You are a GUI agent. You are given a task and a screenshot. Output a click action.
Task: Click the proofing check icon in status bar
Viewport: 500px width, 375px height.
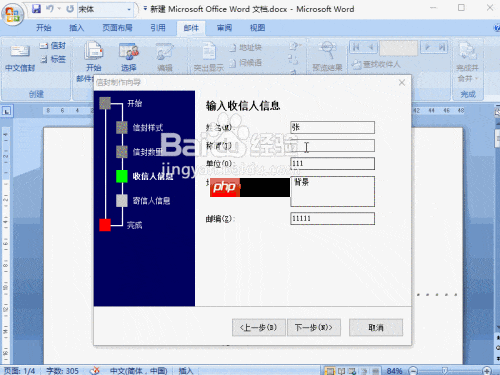coord(95,370)
